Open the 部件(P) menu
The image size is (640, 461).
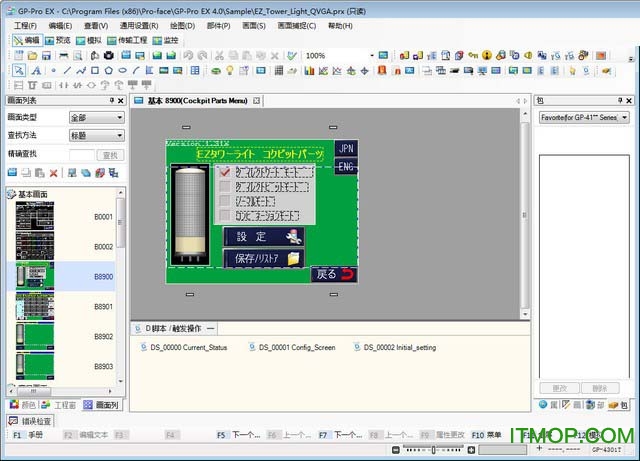coord(218,26)
